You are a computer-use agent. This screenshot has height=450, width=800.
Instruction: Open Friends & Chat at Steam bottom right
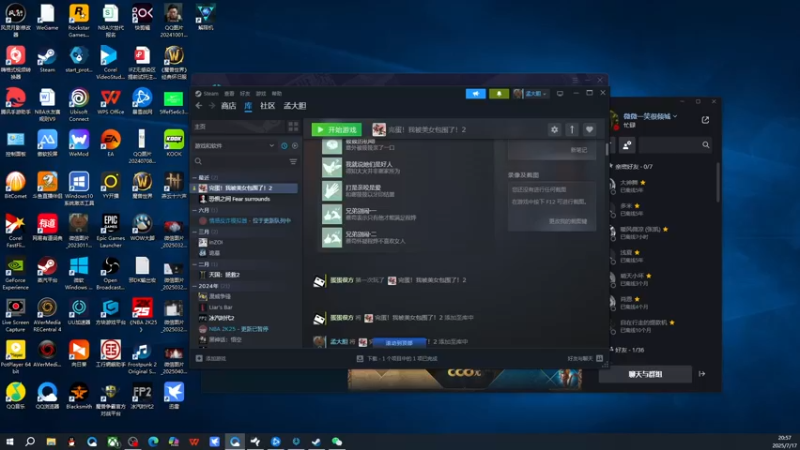[585, 359]
